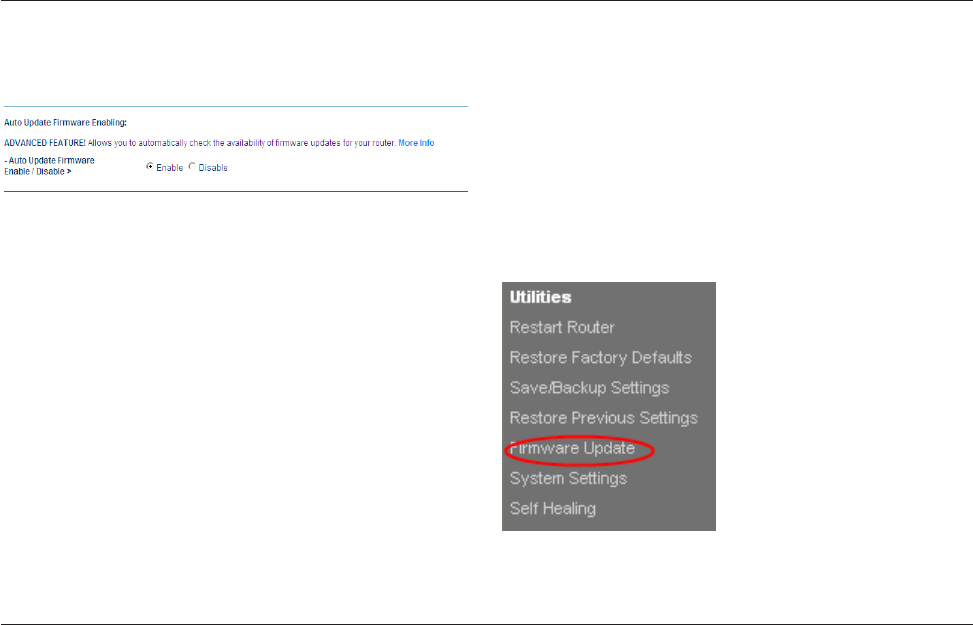The width and height of the screenshot is (973, 625).
Task: Click the Utilities menu heading
Action: [540, 297]
